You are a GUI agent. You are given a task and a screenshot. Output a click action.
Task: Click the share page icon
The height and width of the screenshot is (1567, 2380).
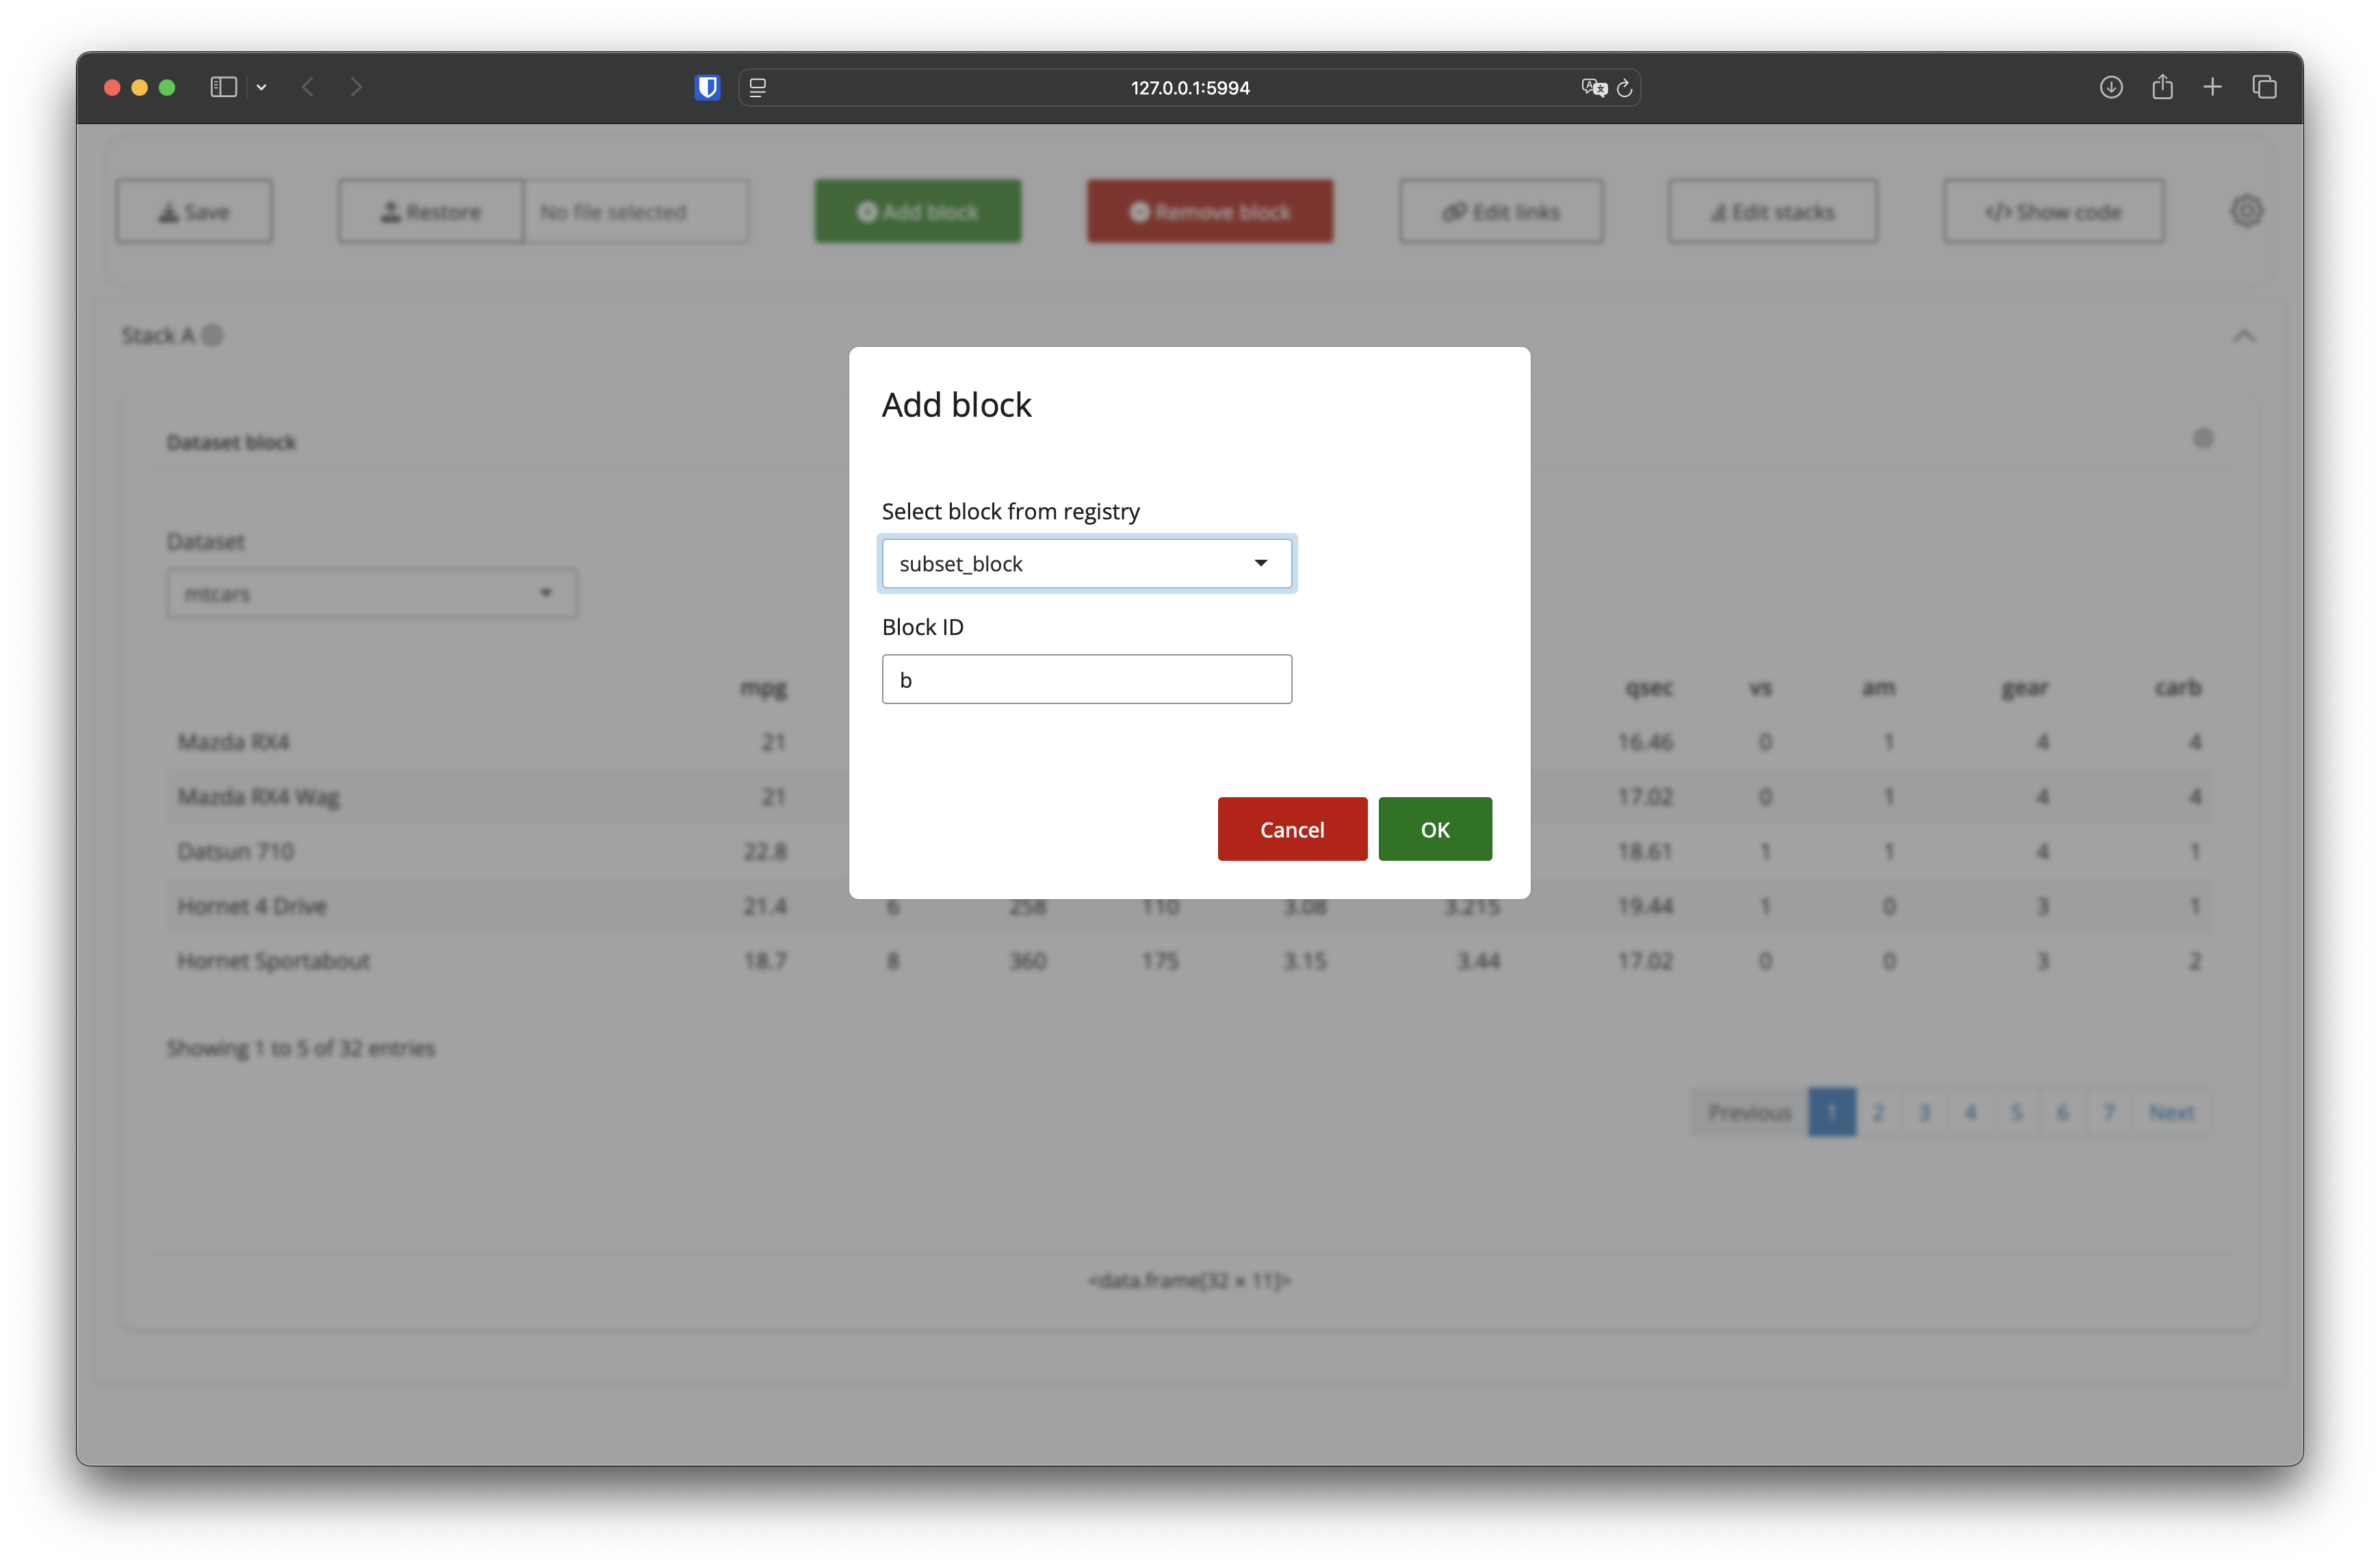(x=2162, y=88)
